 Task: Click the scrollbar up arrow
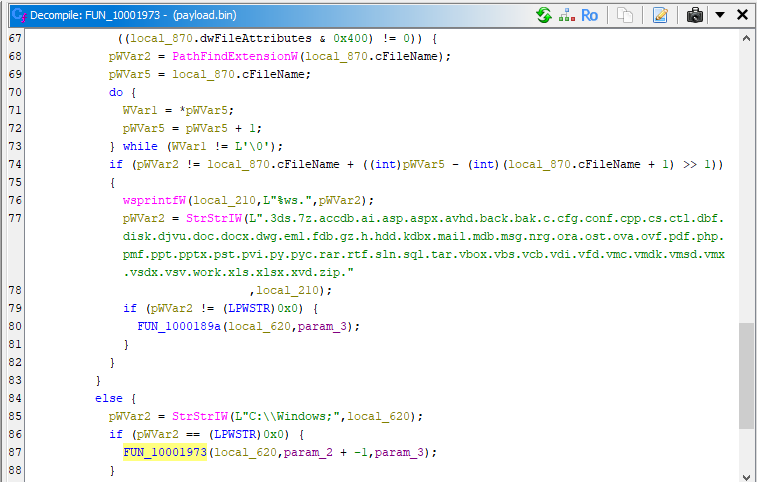746,39
